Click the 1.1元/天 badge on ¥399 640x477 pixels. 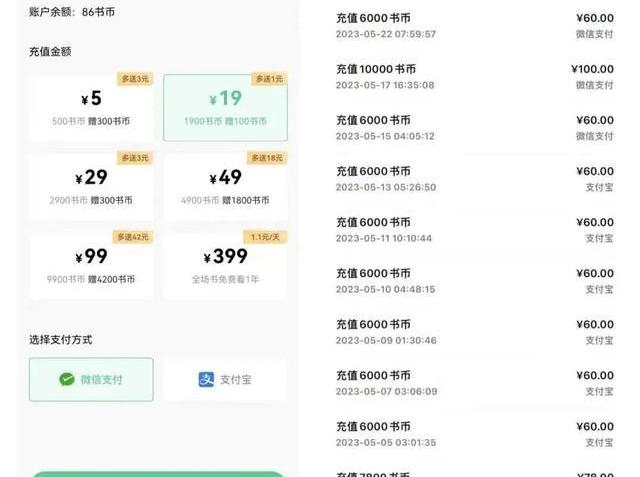267,238
